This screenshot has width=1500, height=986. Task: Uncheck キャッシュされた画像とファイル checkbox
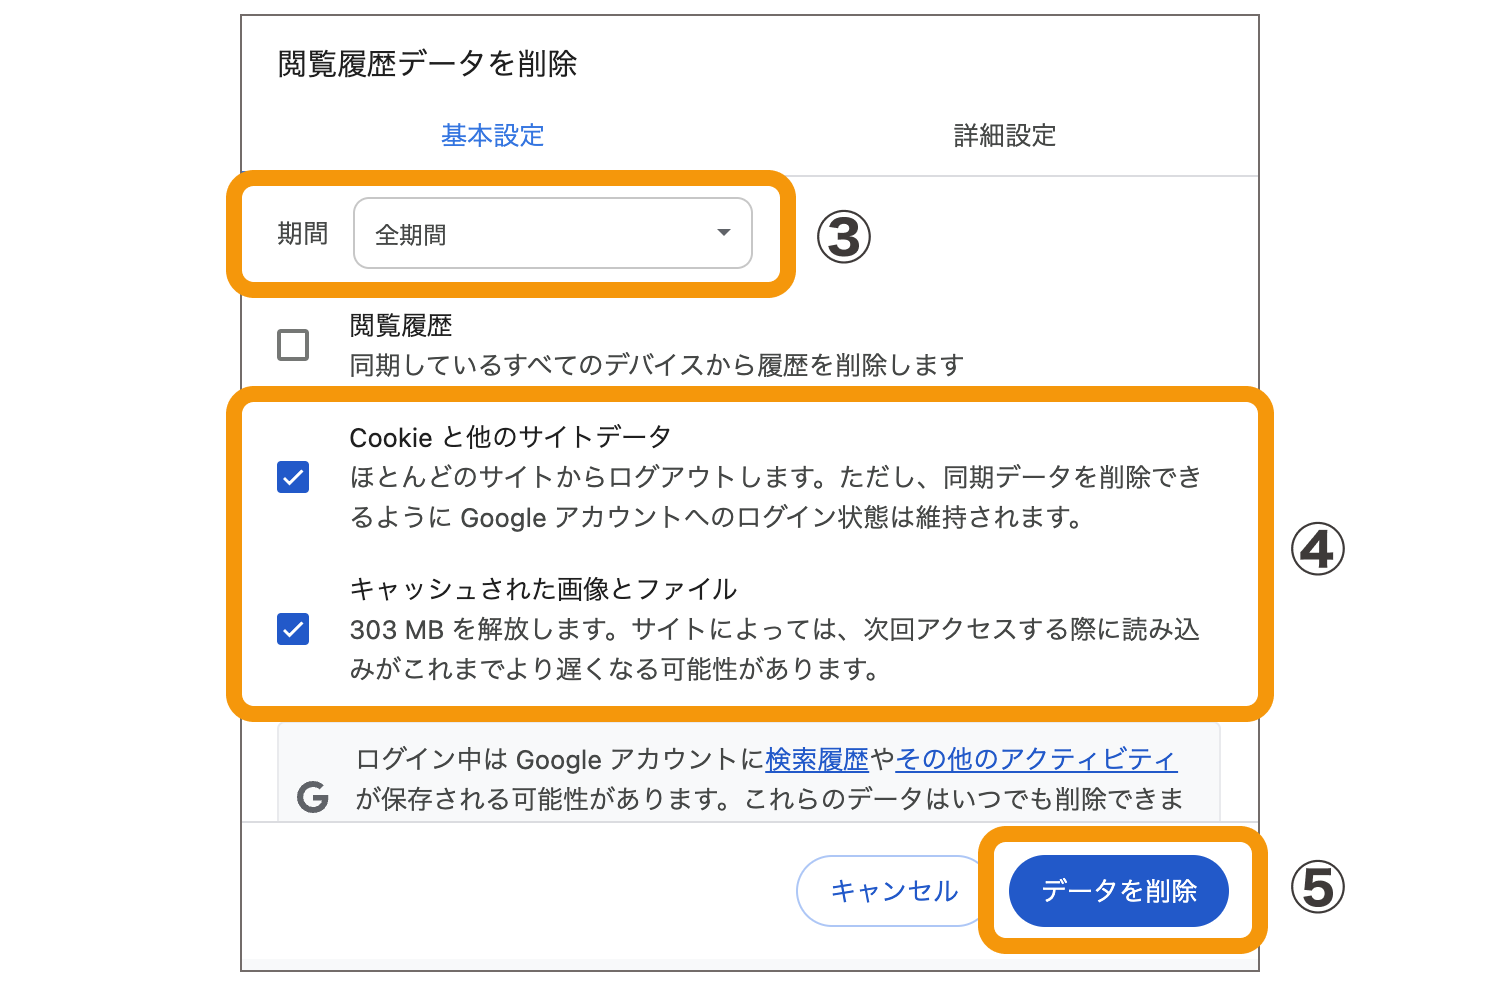[x=293, y=629]
